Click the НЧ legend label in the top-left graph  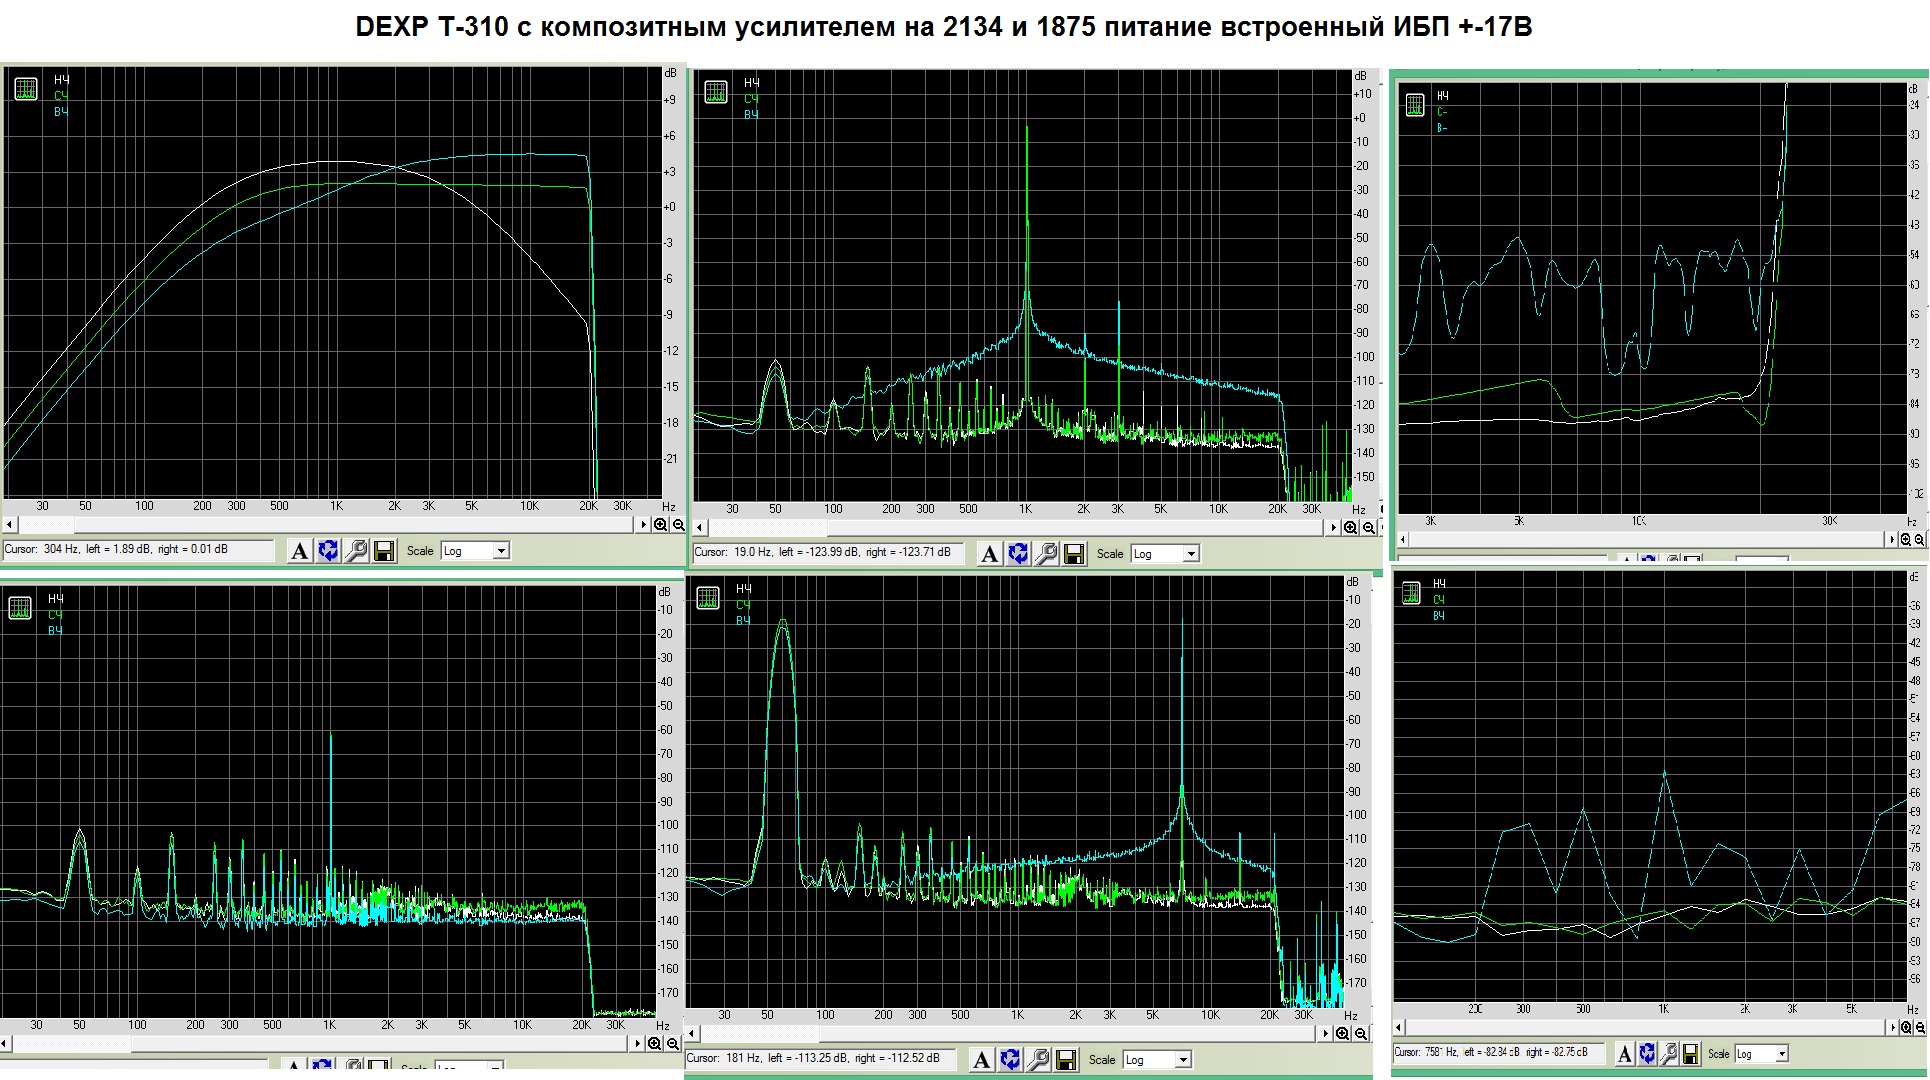(62, 80)
